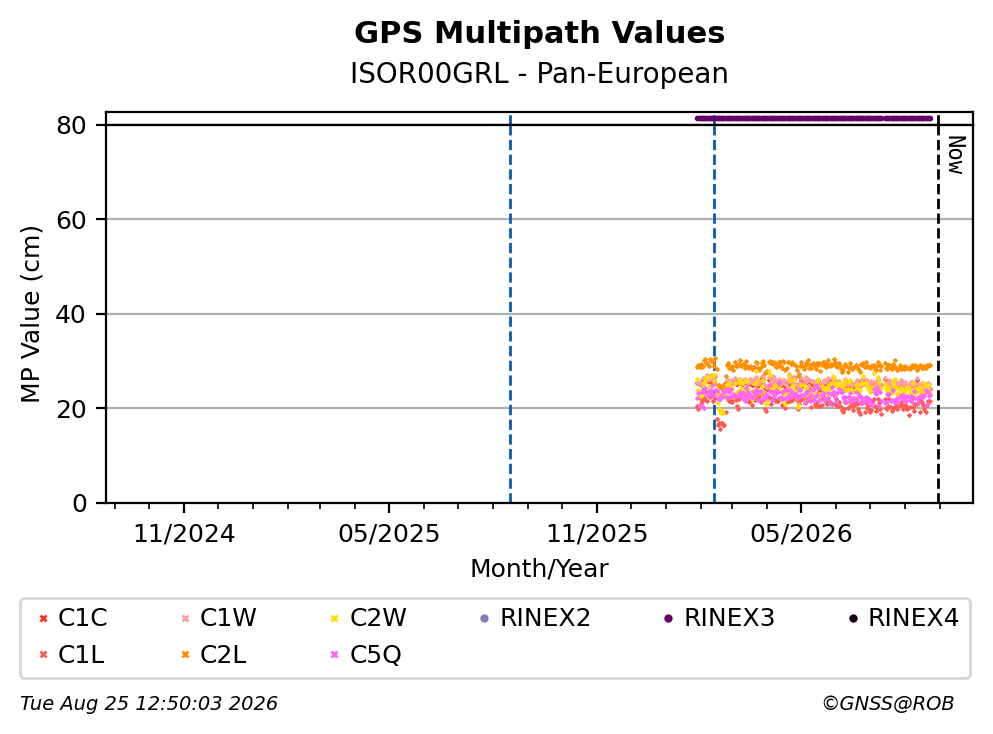Click the MP Value (cm) axis label
The width and height of the screenshot is (993, 734).
pyautogui.click(x=30, y=314)
